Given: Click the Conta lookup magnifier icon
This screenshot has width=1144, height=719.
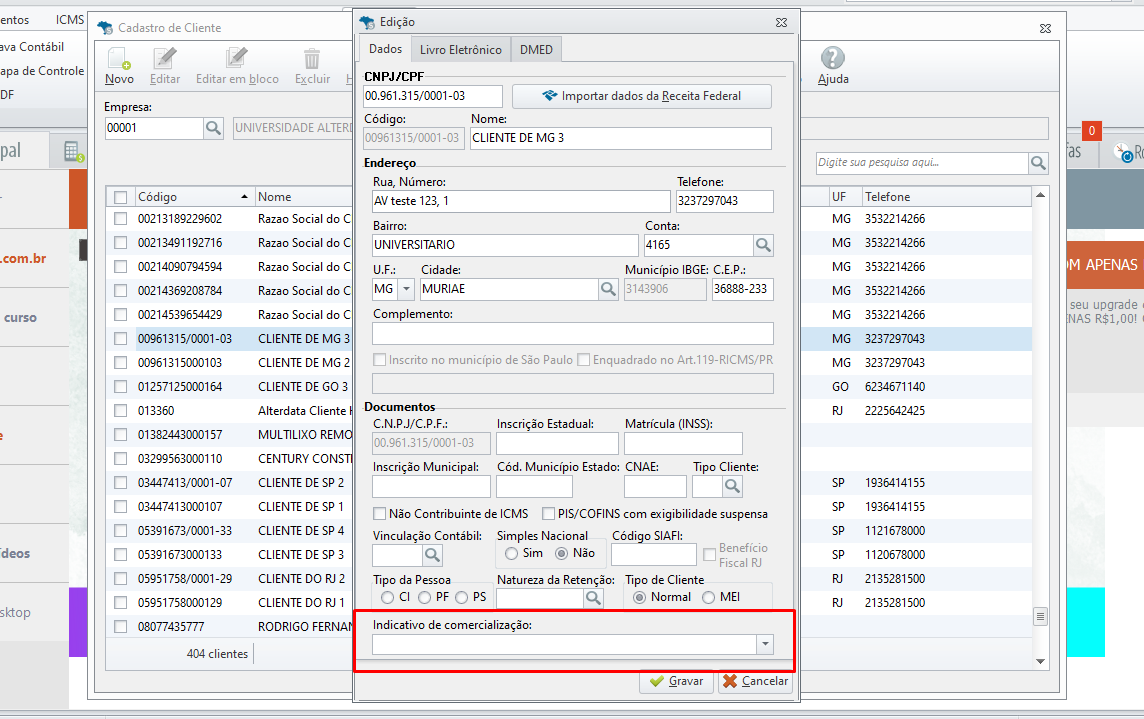Looking at the screenshot, I should tap(763, 245).
